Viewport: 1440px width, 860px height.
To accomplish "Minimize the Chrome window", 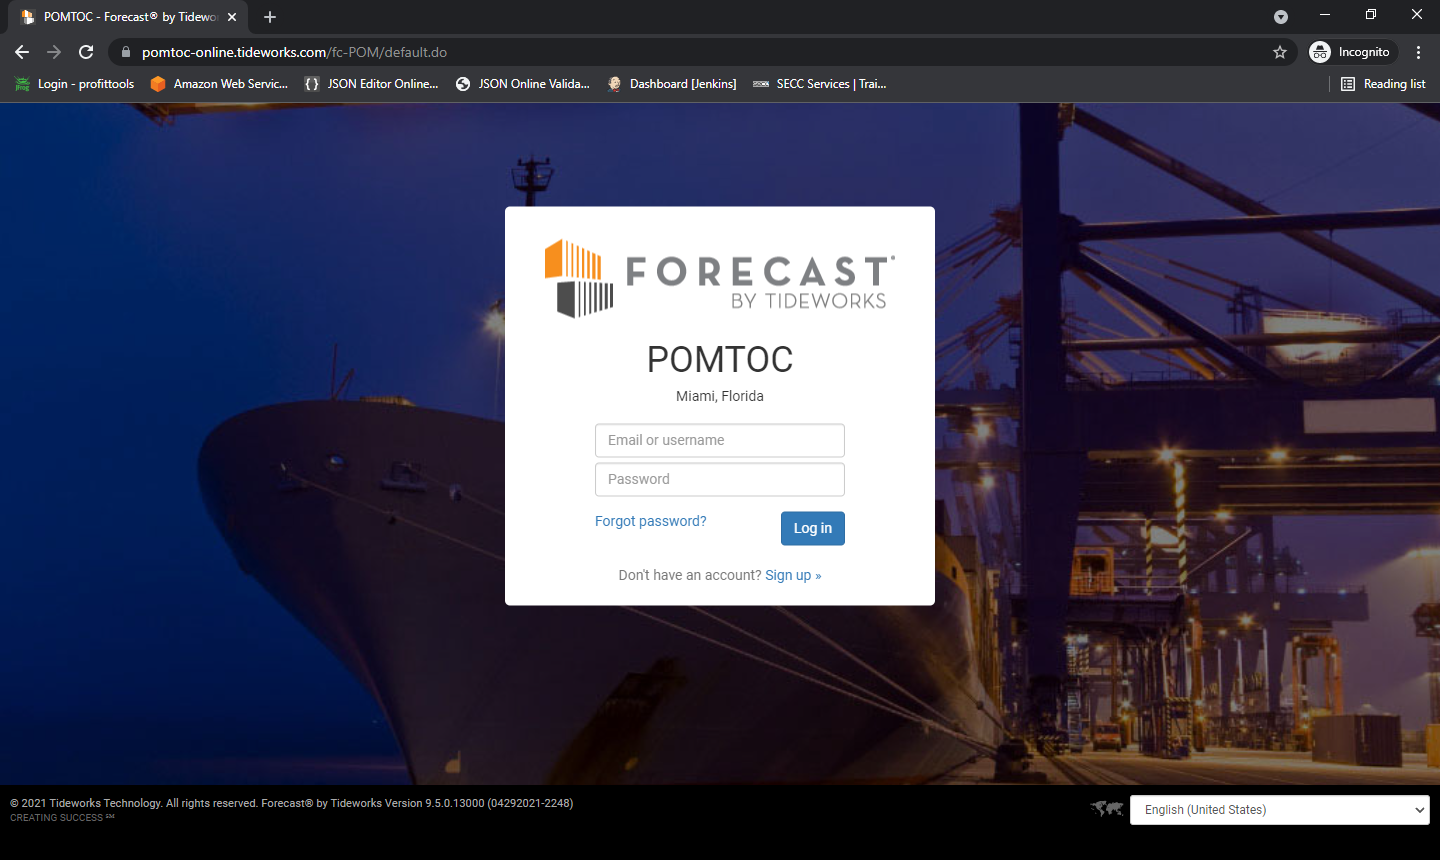I will coord(1325,14).
